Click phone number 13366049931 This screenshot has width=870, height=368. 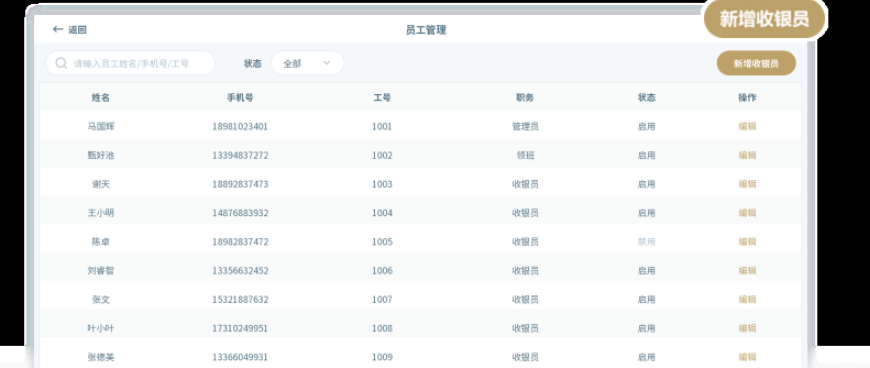point(240,357)
